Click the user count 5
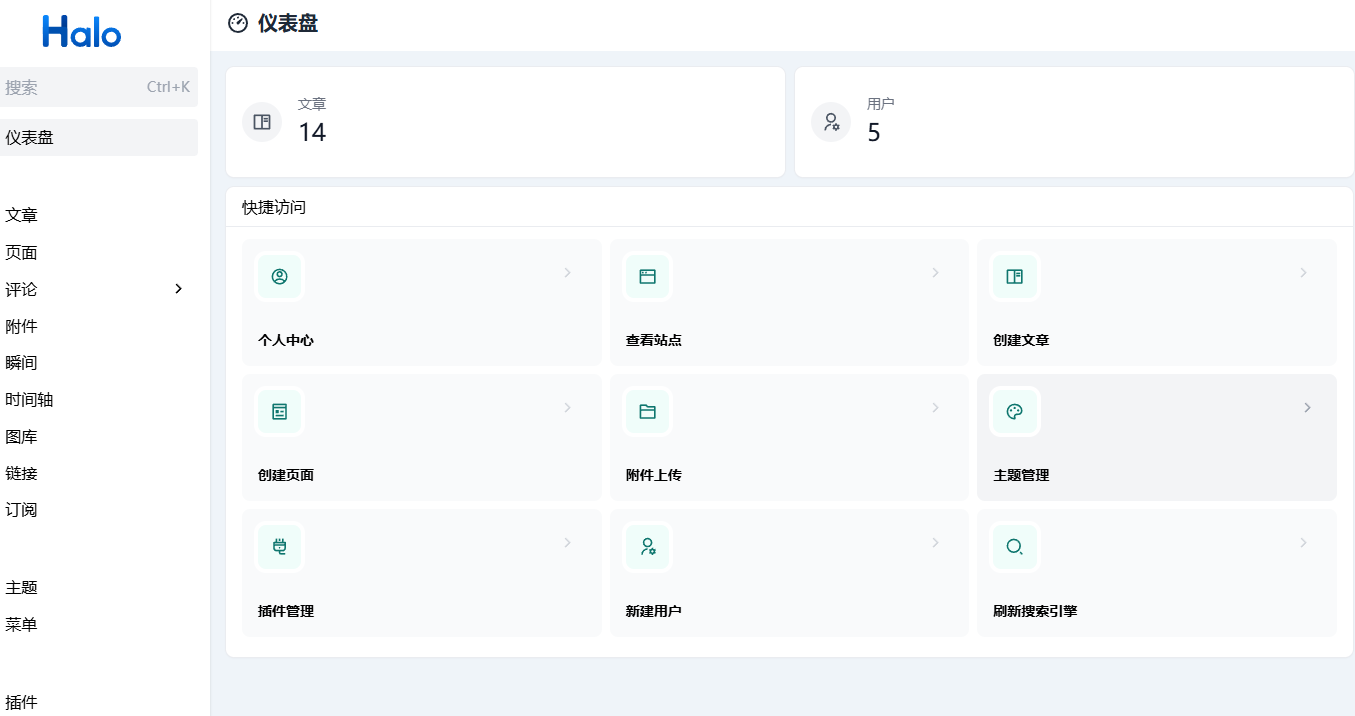 coord(874,132)
